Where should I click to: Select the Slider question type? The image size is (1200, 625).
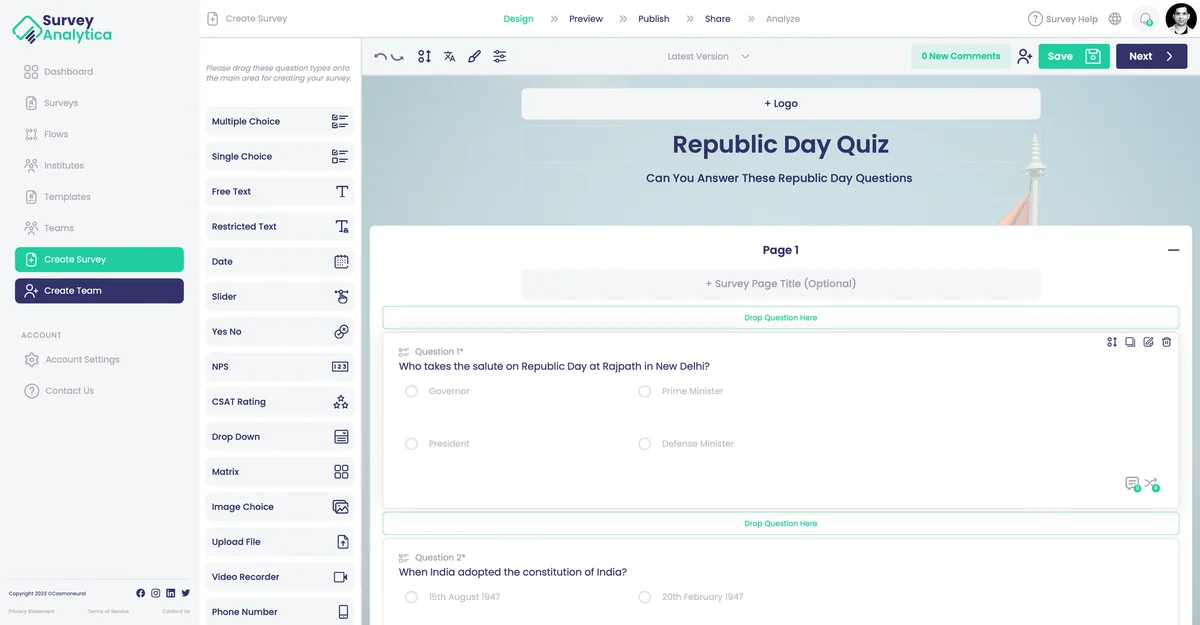click(280, 297)
